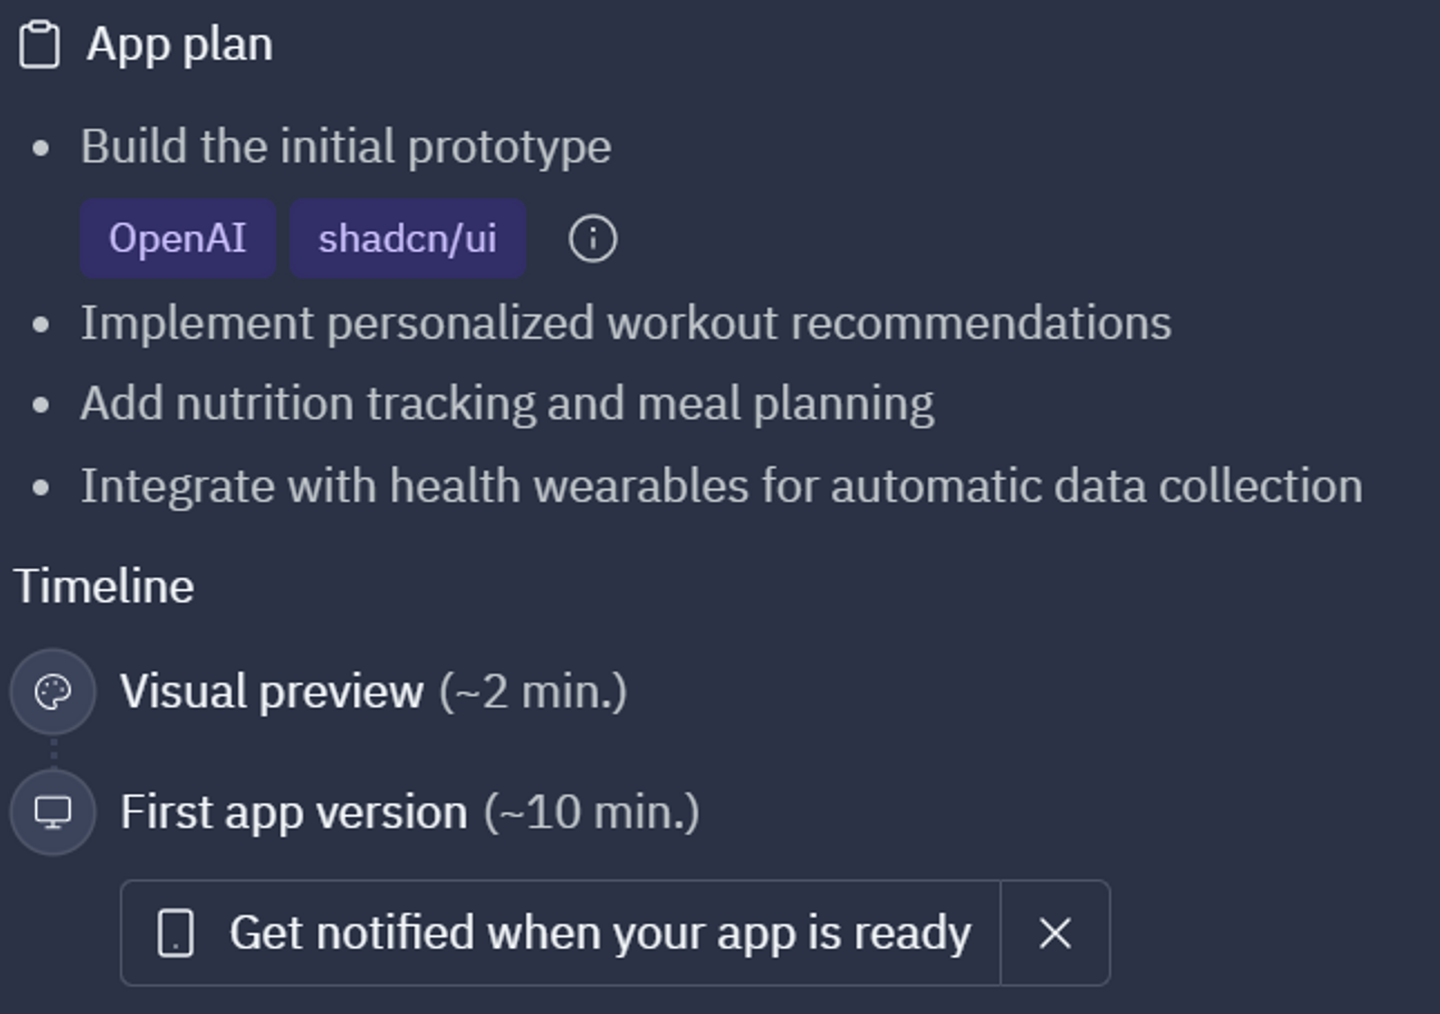Click the ~10 min. time estimate
This screenshot has width=1440, height=1014.
[x=591, y=812]
